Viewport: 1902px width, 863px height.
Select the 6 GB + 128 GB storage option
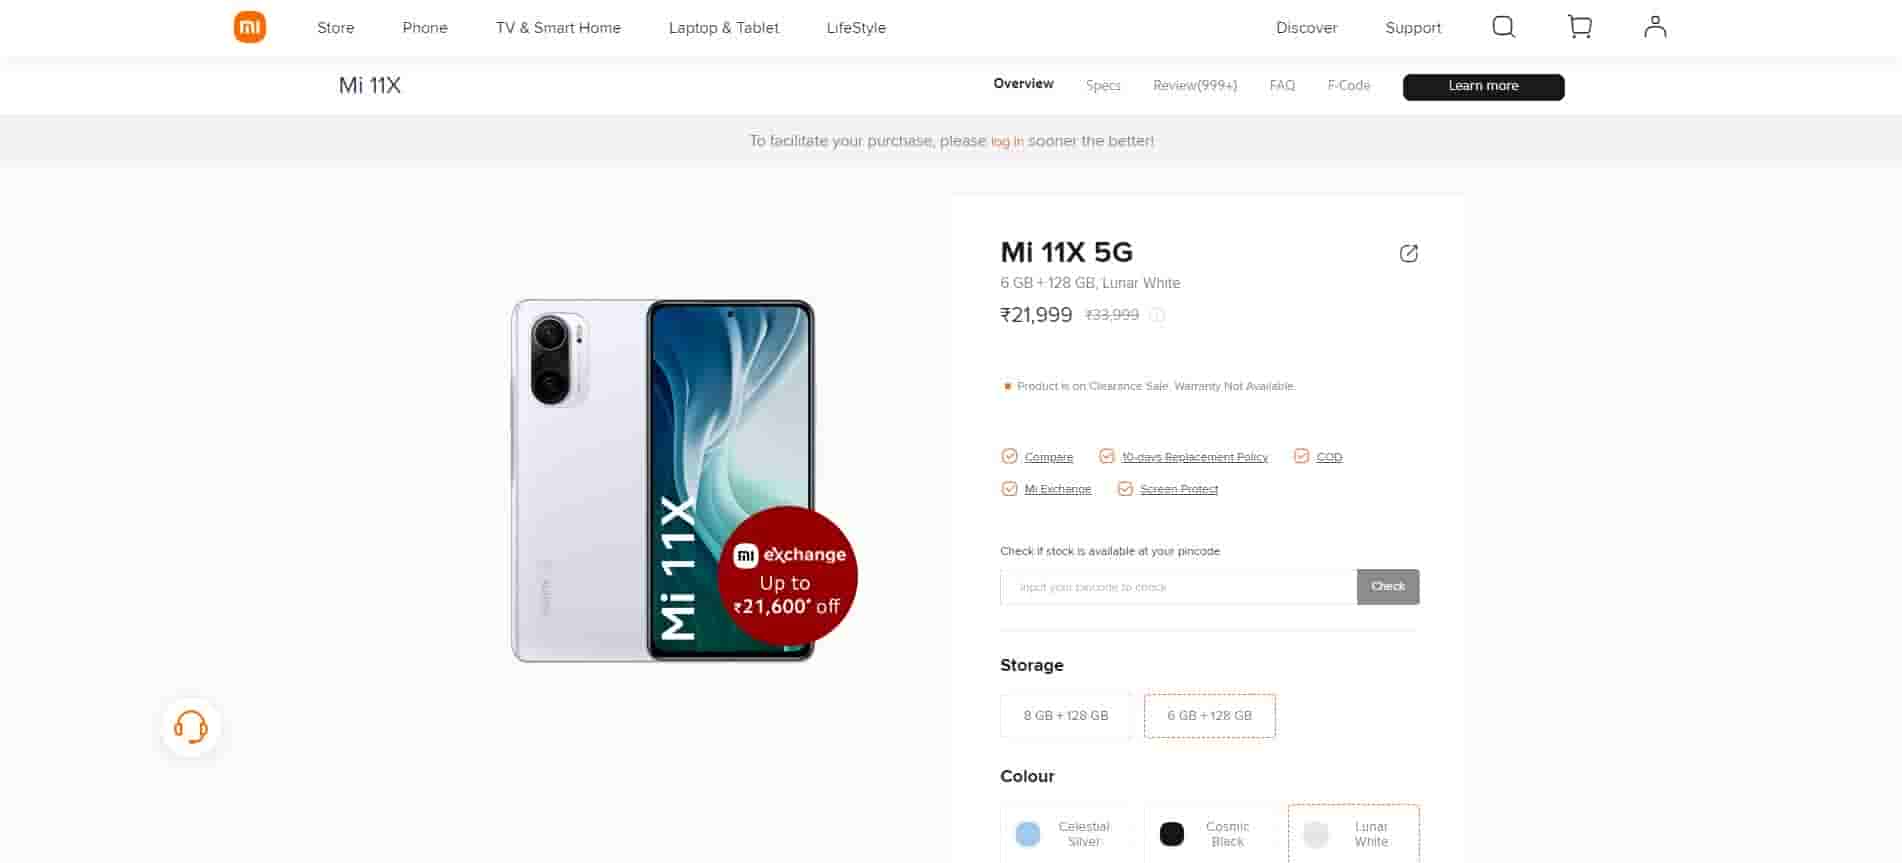click(1210, 716)
